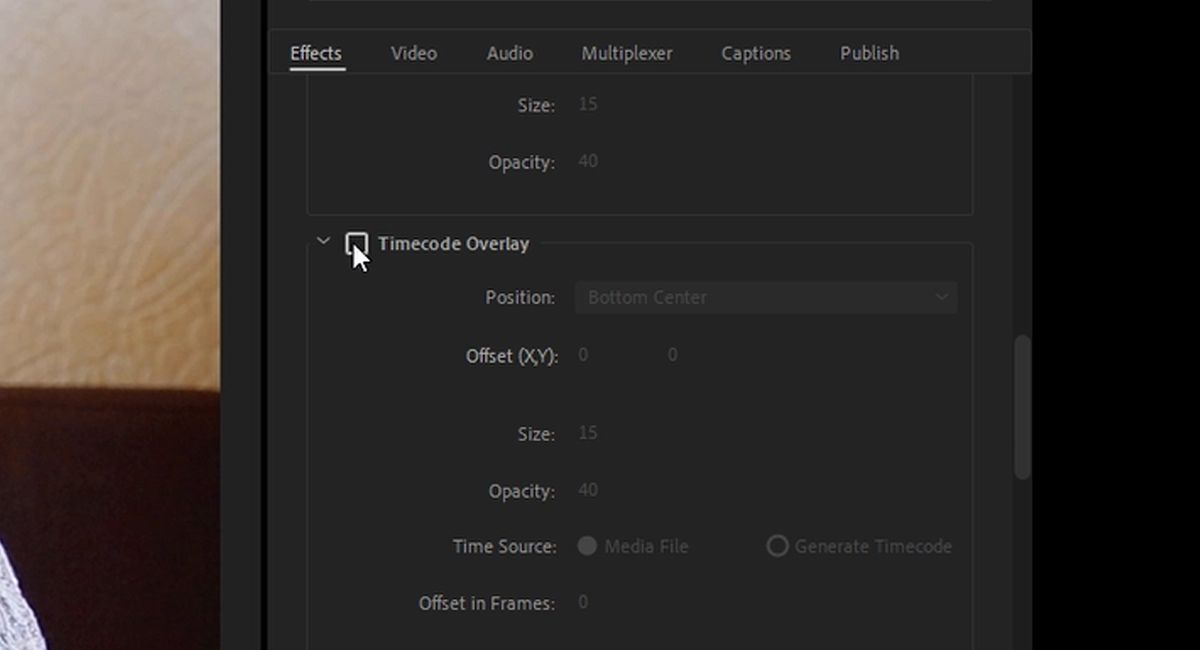Open the Audio tab
The image size is (1200, 650).
click(509, 53)
